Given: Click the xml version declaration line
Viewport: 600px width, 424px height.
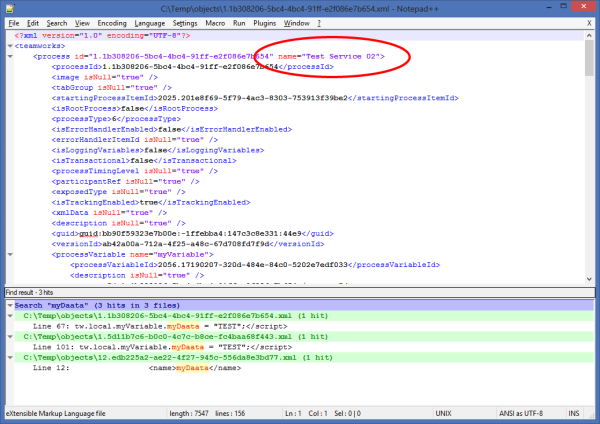Looking at the screenshot, I should [x=102, y=36].
